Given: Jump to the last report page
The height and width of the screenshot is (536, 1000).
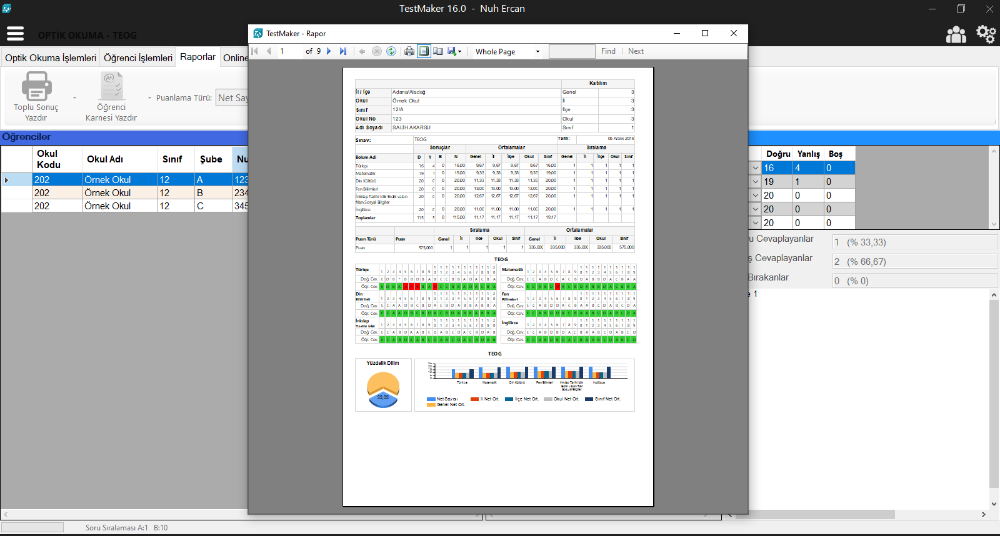Looking at the screenshot, I should click(x=343, y=51).
